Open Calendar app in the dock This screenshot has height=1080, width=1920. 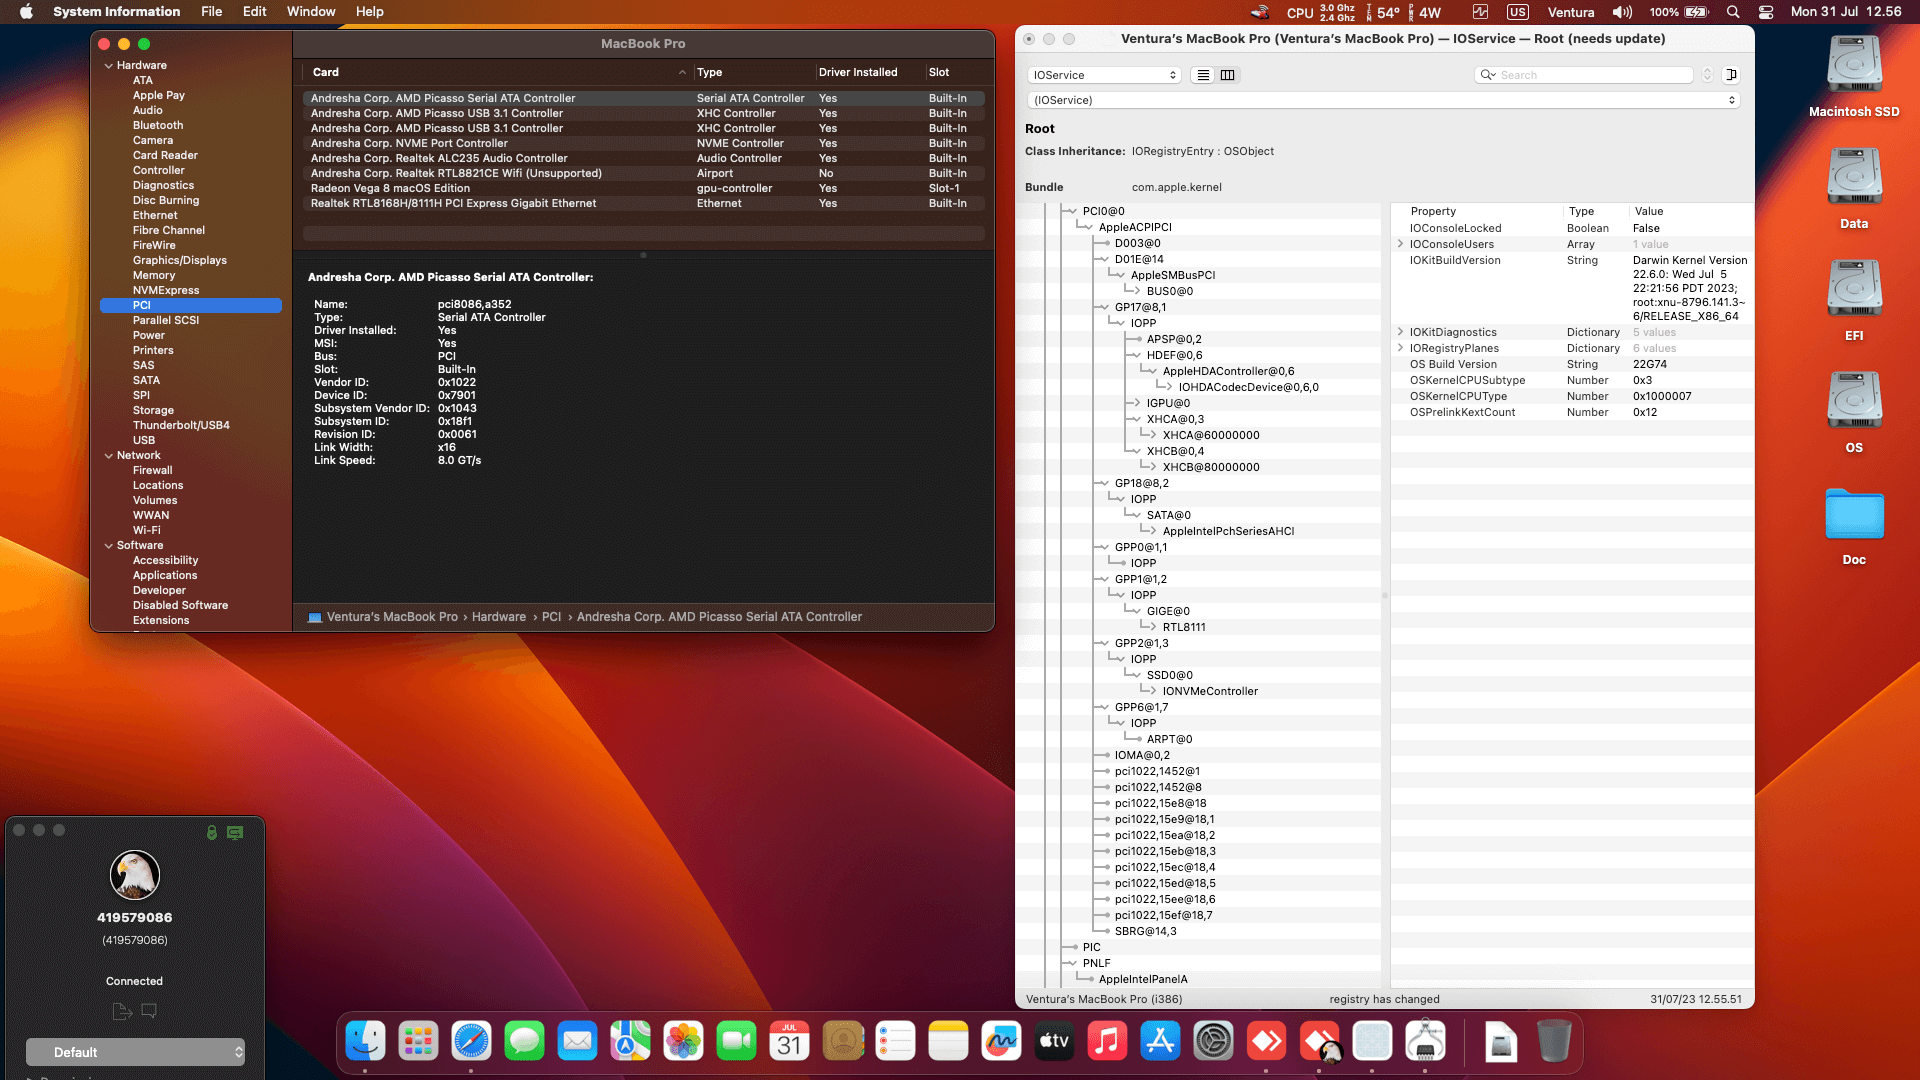789,1042
